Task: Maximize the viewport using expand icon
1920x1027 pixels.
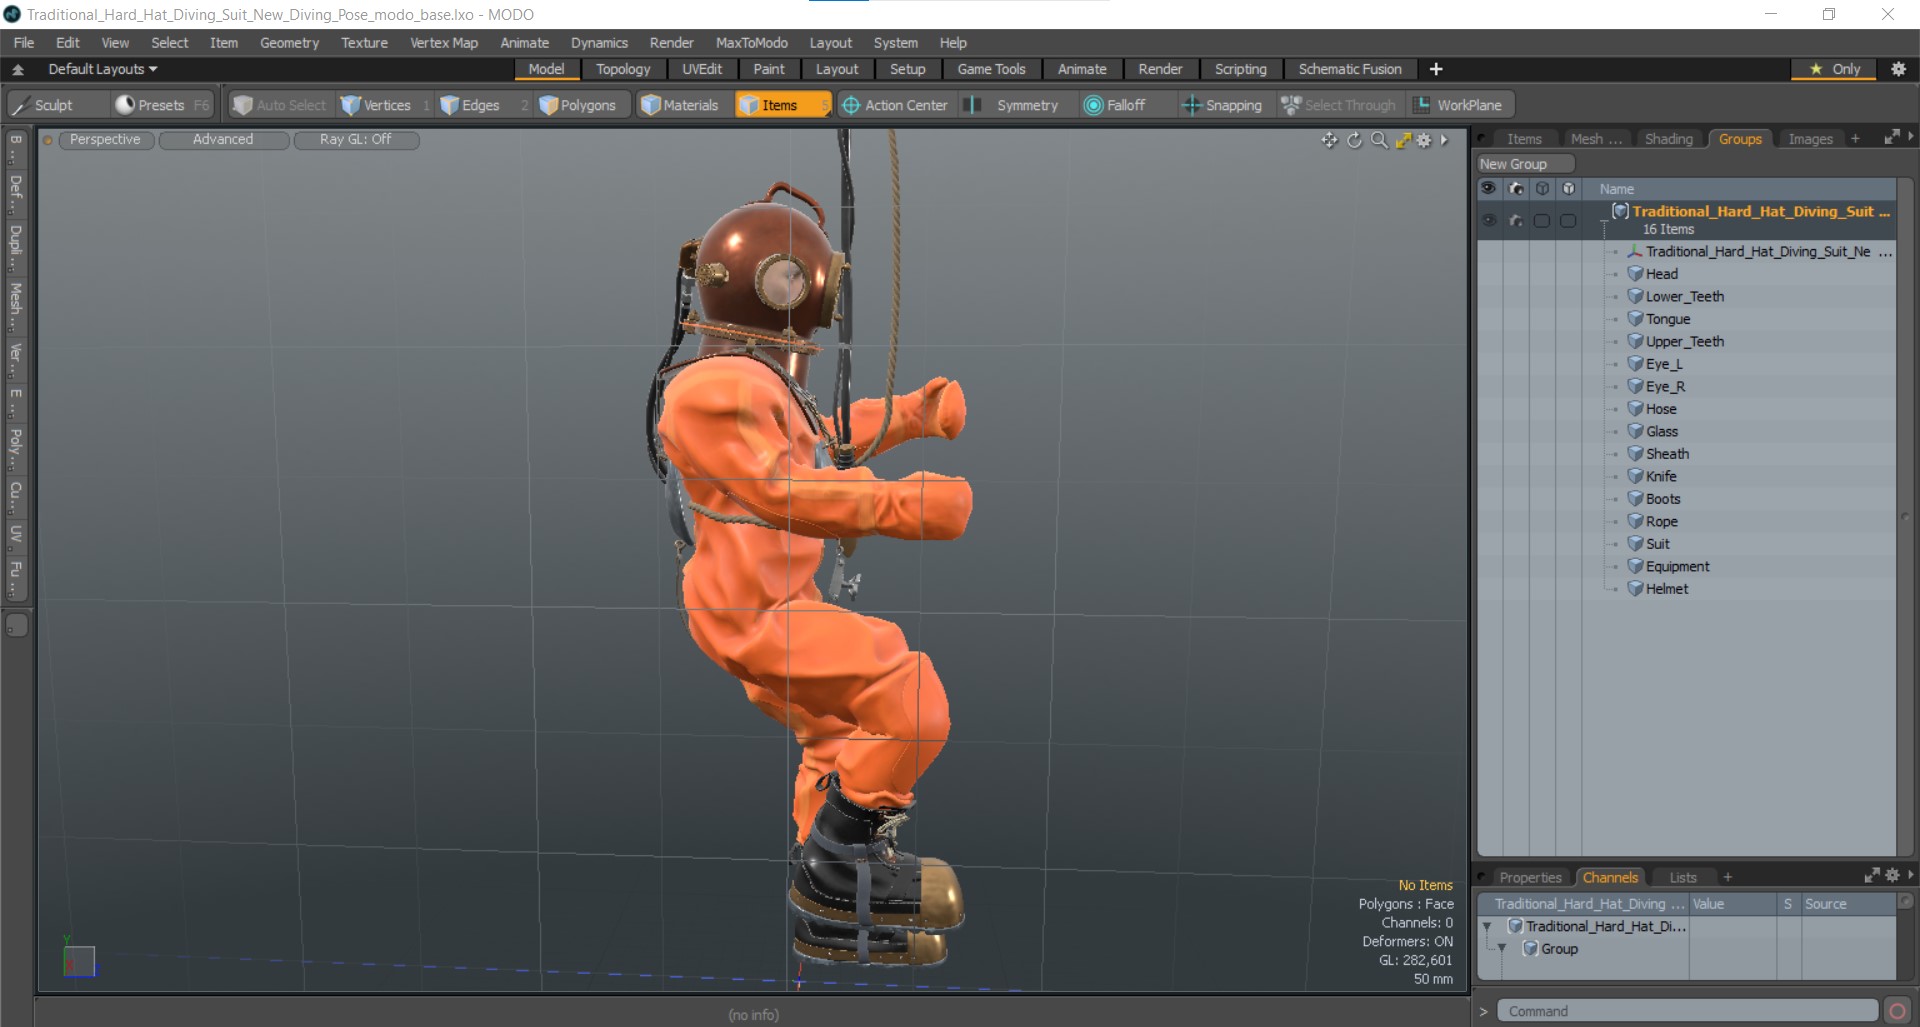Action: pyautogui.click(x=1403, y=140)
